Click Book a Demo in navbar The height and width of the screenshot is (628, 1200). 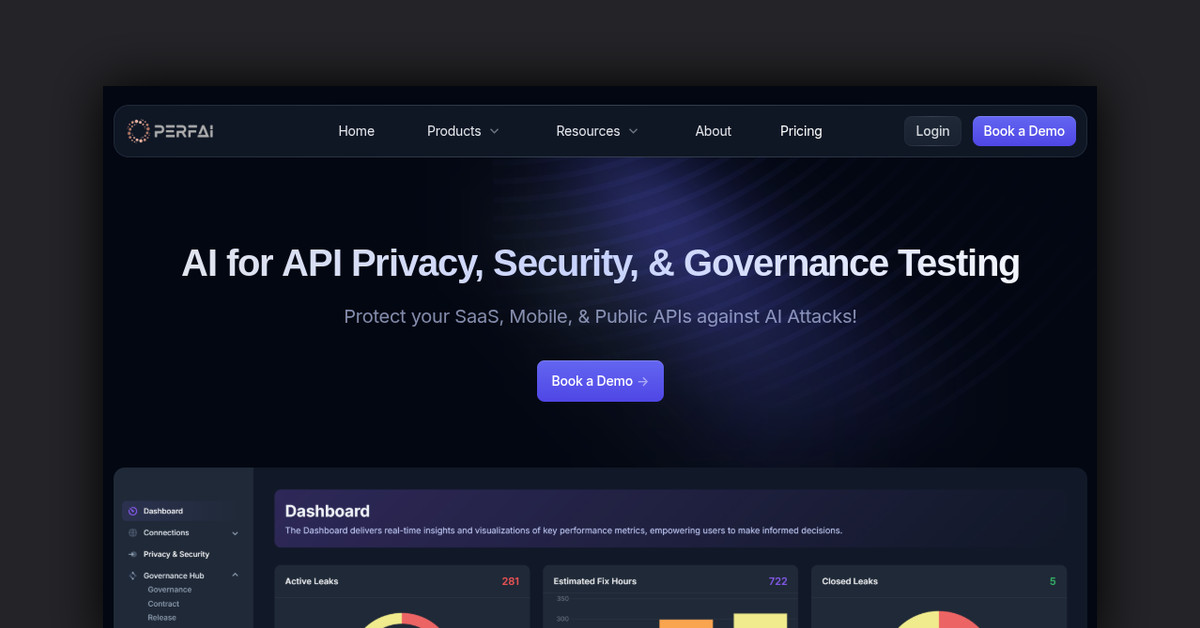[x=1024, y=131]
